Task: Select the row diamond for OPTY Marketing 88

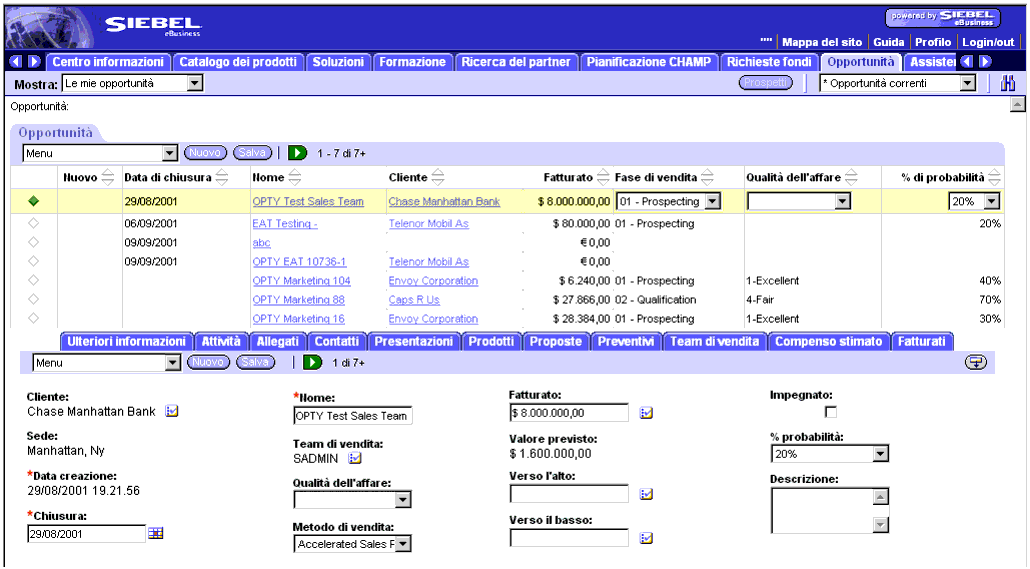Action: 34,300
